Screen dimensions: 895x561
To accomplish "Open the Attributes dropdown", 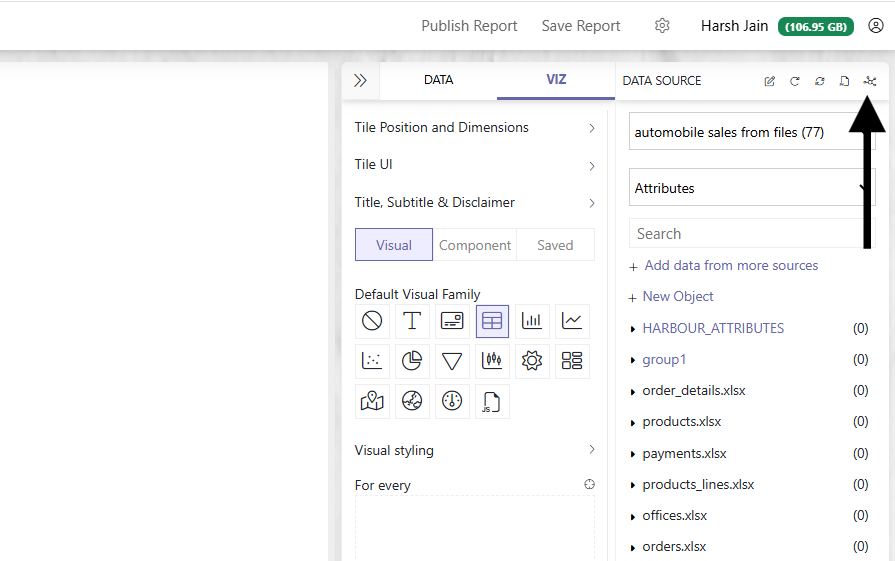I will 752,188.
